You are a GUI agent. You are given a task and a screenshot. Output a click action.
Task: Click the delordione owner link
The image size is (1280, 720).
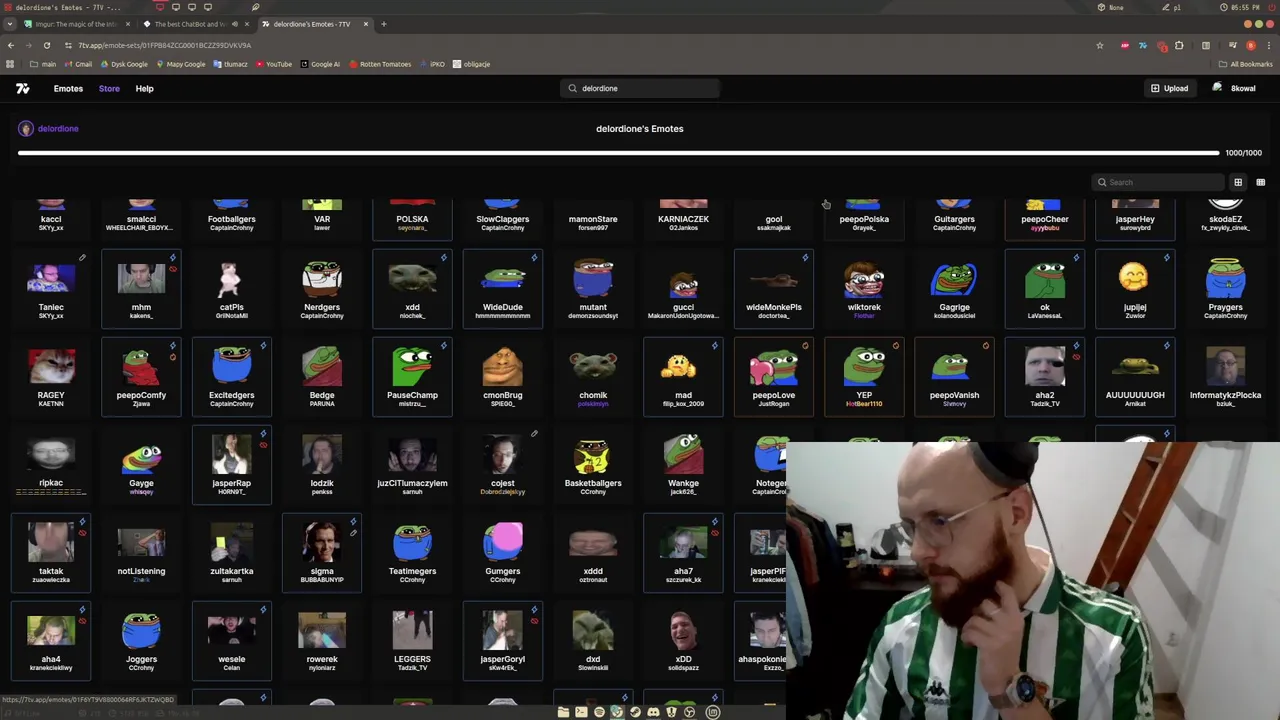(48, 128)
